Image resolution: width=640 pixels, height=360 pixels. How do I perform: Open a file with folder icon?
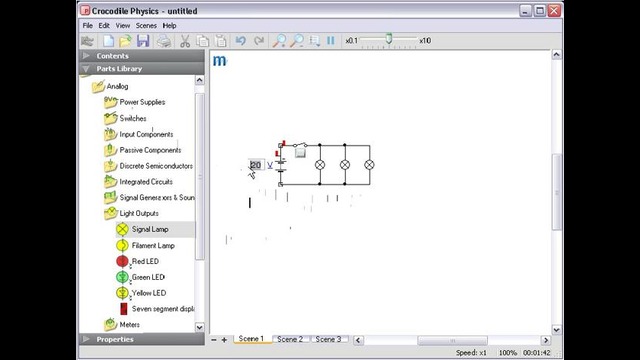pyautogui.click(x=125, y=41)
